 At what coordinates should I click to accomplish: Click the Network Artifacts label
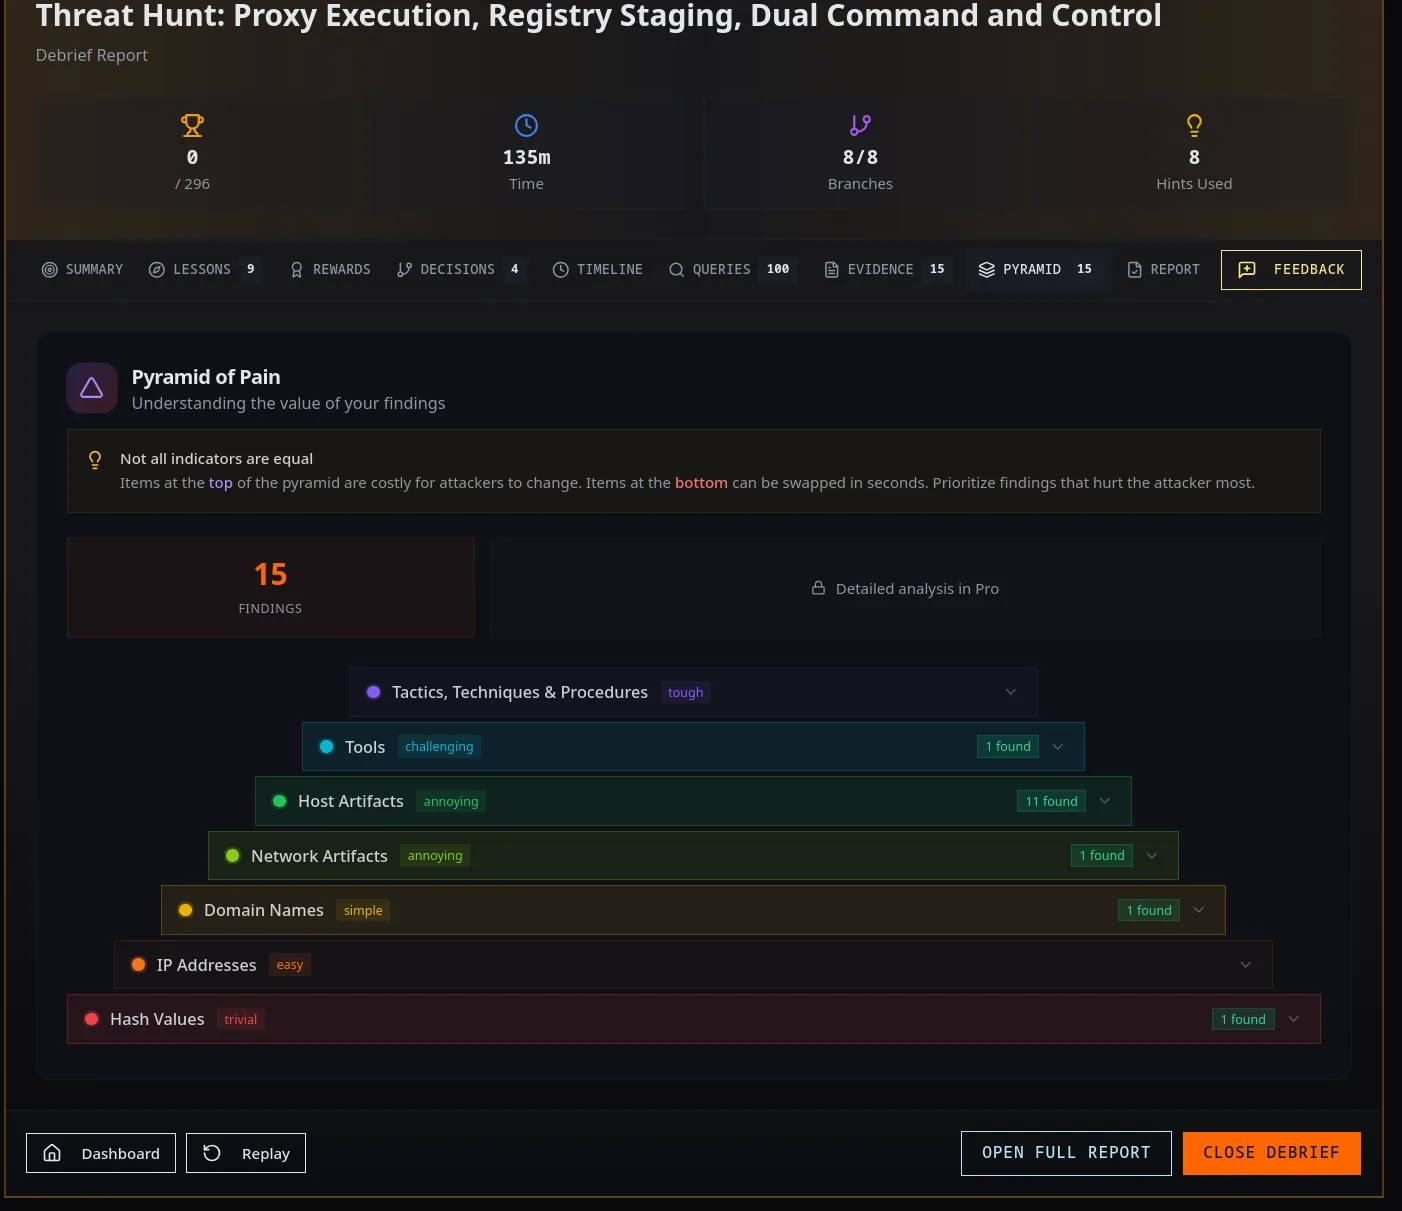(x=319, y=856)
